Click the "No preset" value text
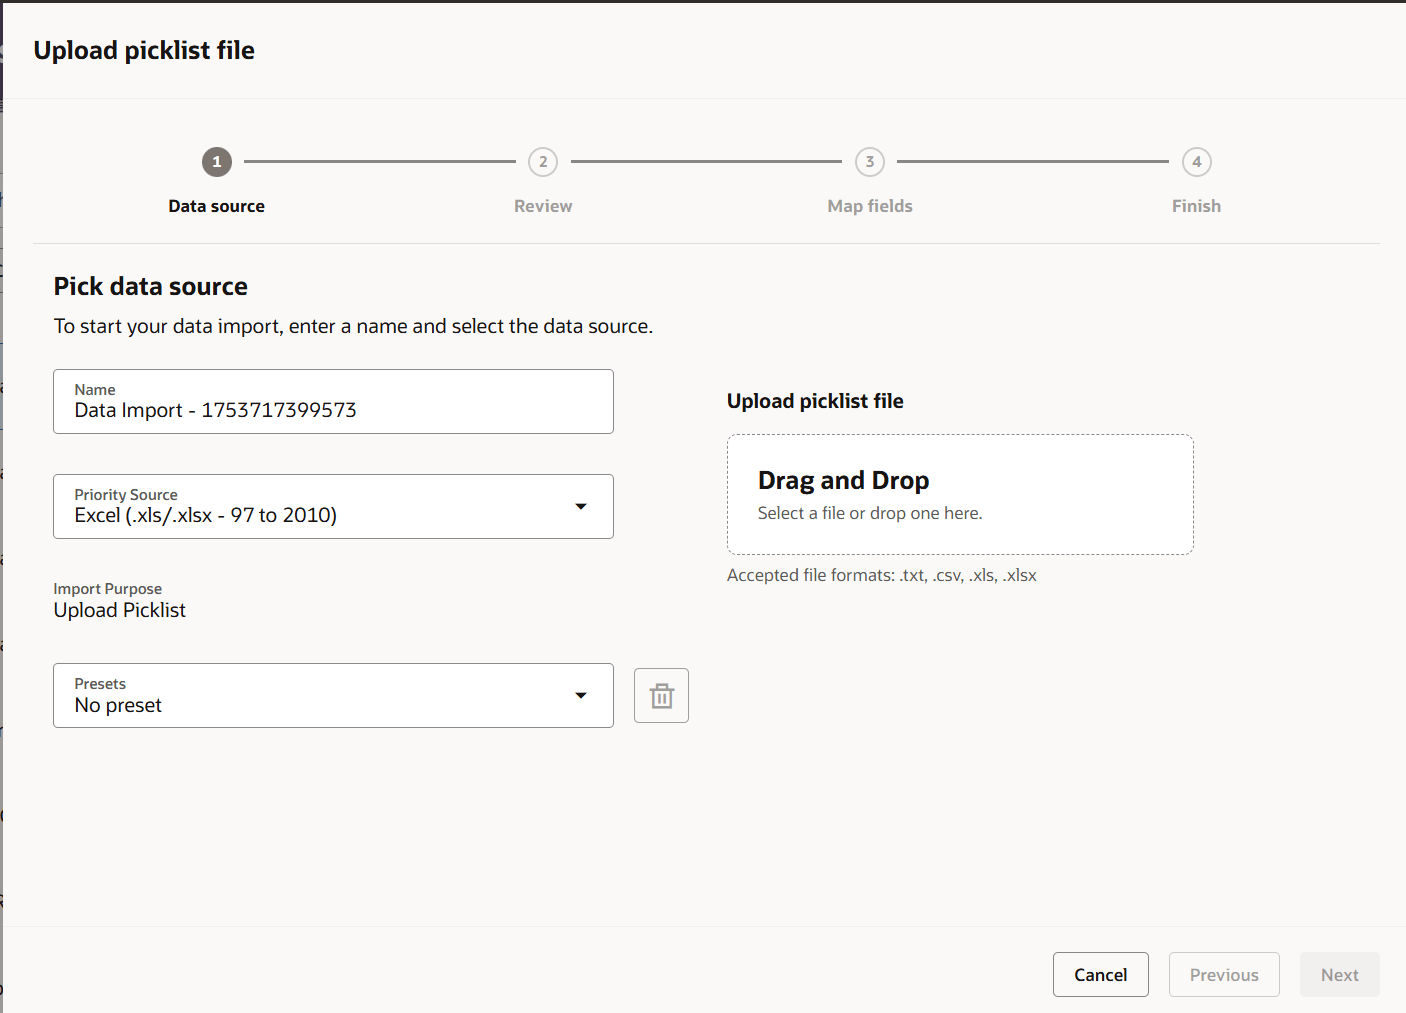 tap(118, 706)
